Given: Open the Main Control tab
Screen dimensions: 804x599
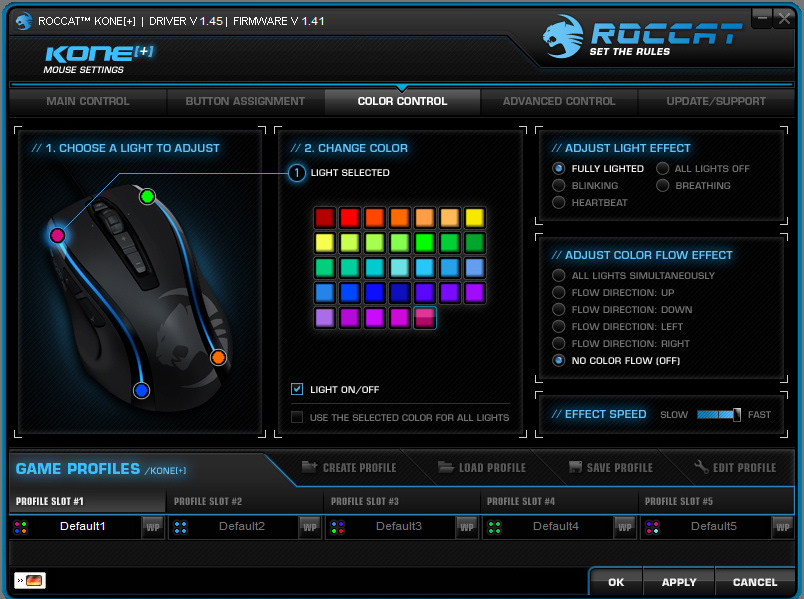Looking at the screenshot, I should 88,102.
